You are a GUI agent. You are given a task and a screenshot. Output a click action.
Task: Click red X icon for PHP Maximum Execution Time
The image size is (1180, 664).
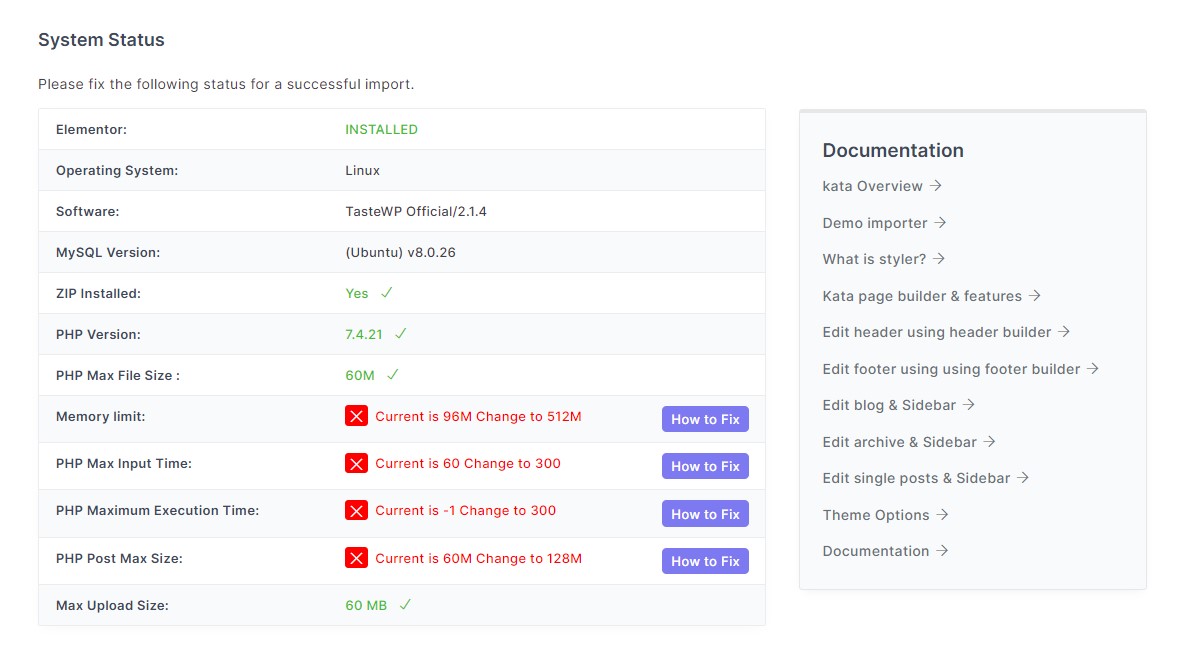tap(356, 510)
